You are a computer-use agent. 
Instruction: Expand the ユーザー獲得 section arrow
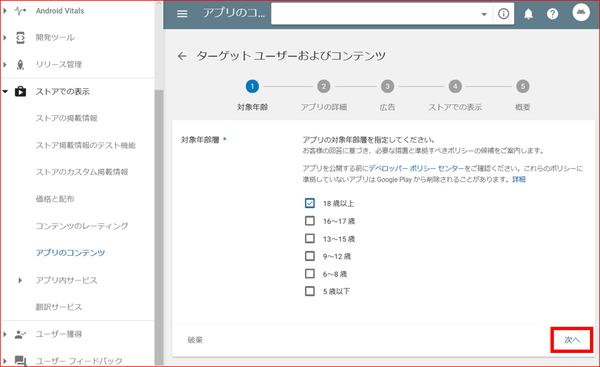coord(5,334)
